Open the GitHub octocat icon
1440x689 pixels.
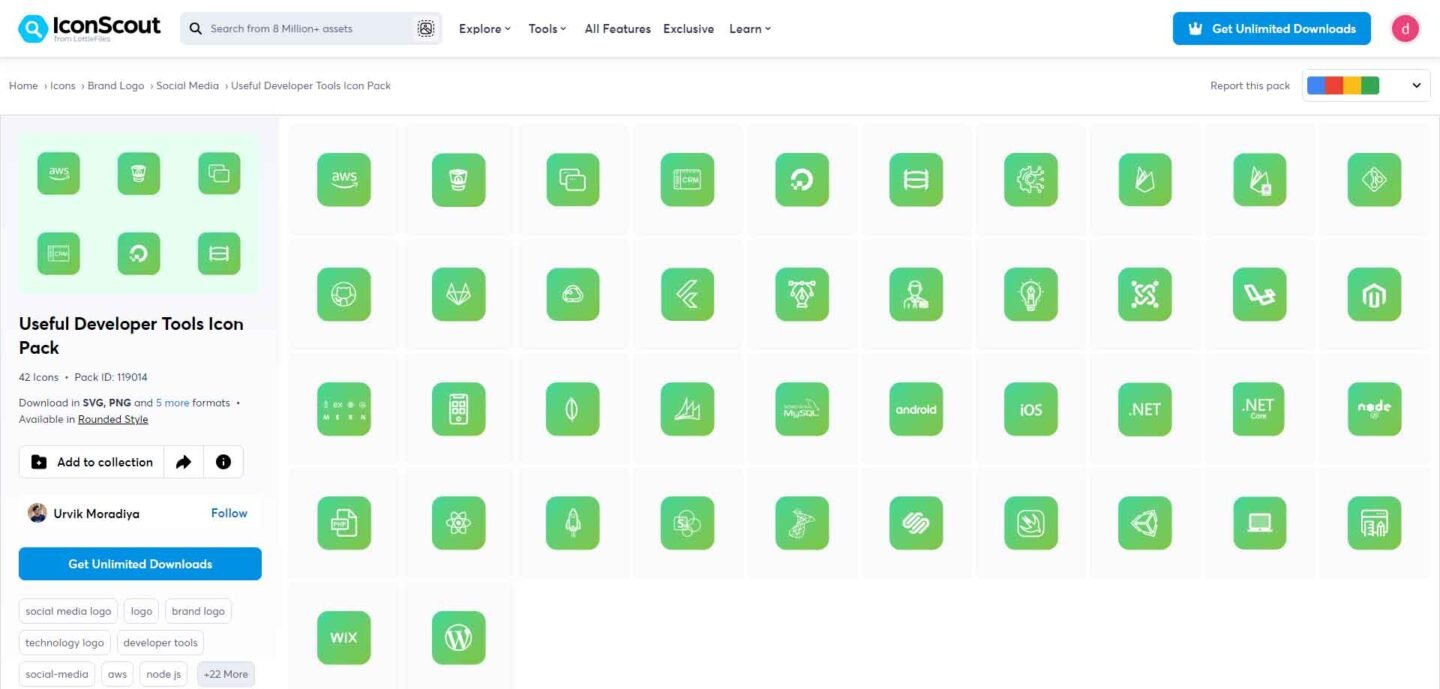point(344,294)
